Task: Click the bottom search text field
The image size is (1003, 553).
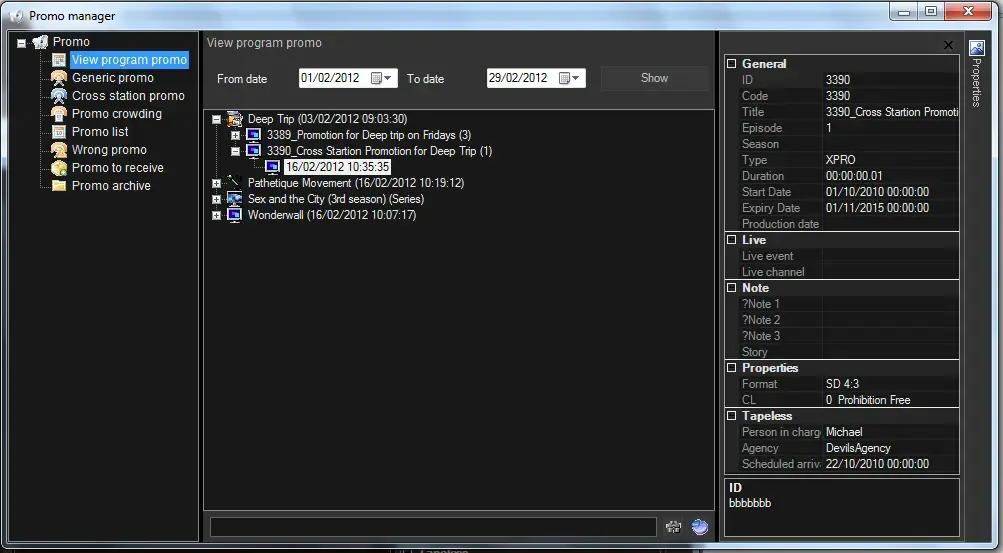Action: [x=433, y=527]
